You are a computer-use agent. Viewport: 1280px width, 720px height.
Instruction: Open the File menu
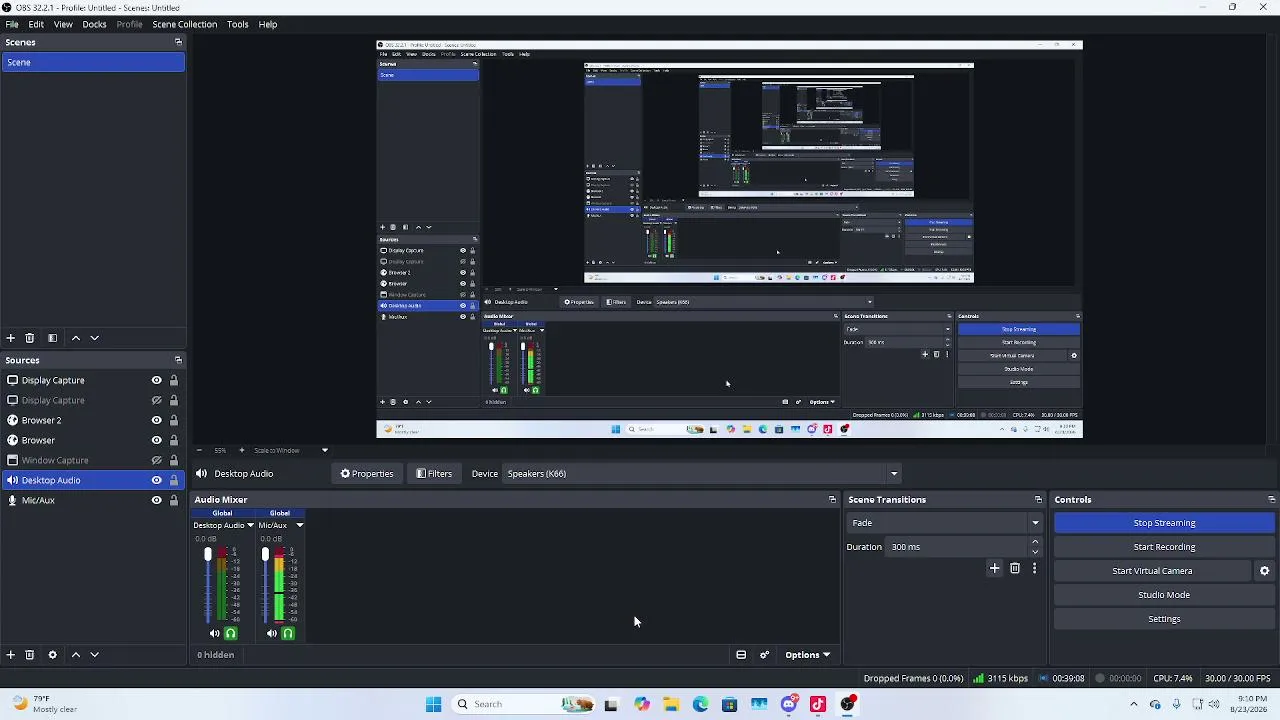pos(12,24)
